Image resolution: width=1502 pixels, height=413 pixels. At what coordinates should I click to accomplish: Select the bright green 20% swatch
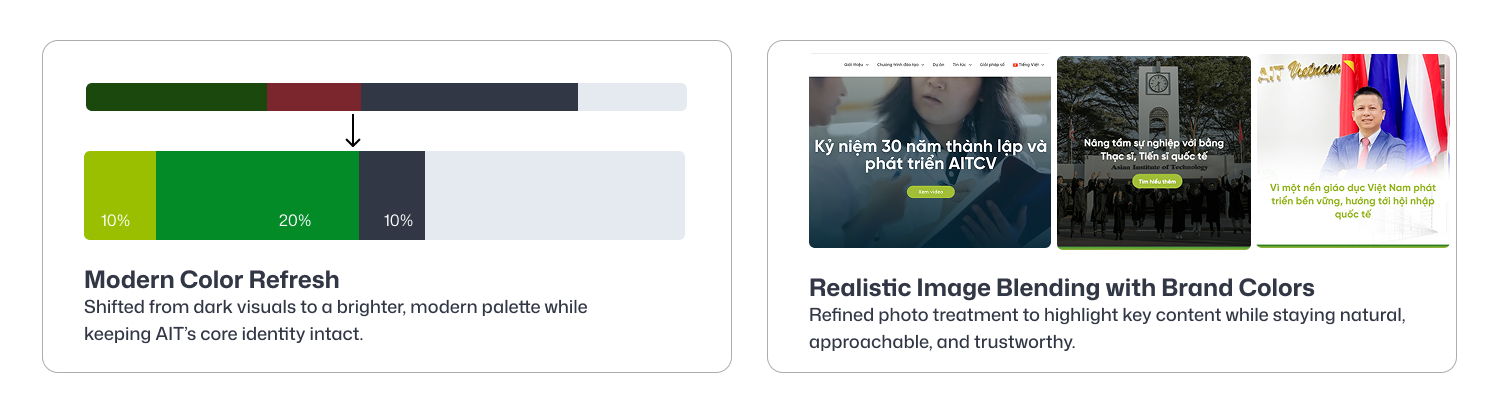tap(257, 195)
